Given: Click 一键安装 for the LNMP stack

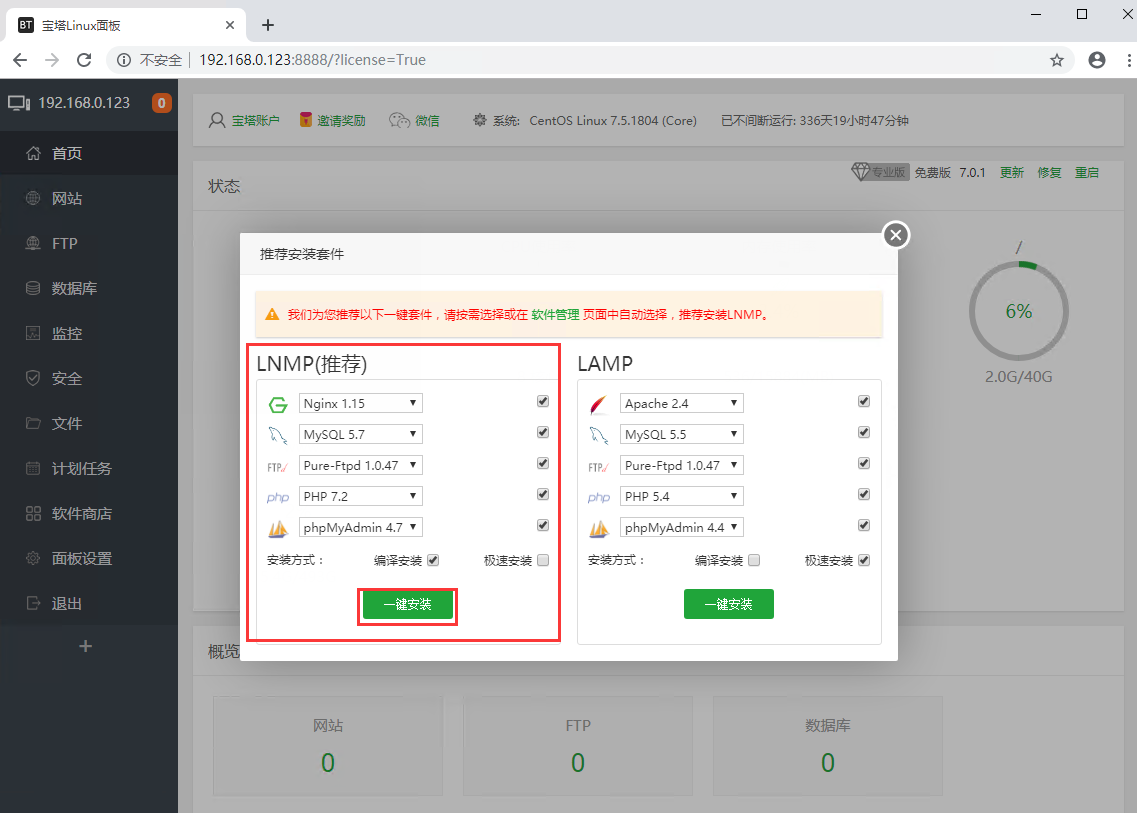Looking at the screenshot, I should coord(407,604).
